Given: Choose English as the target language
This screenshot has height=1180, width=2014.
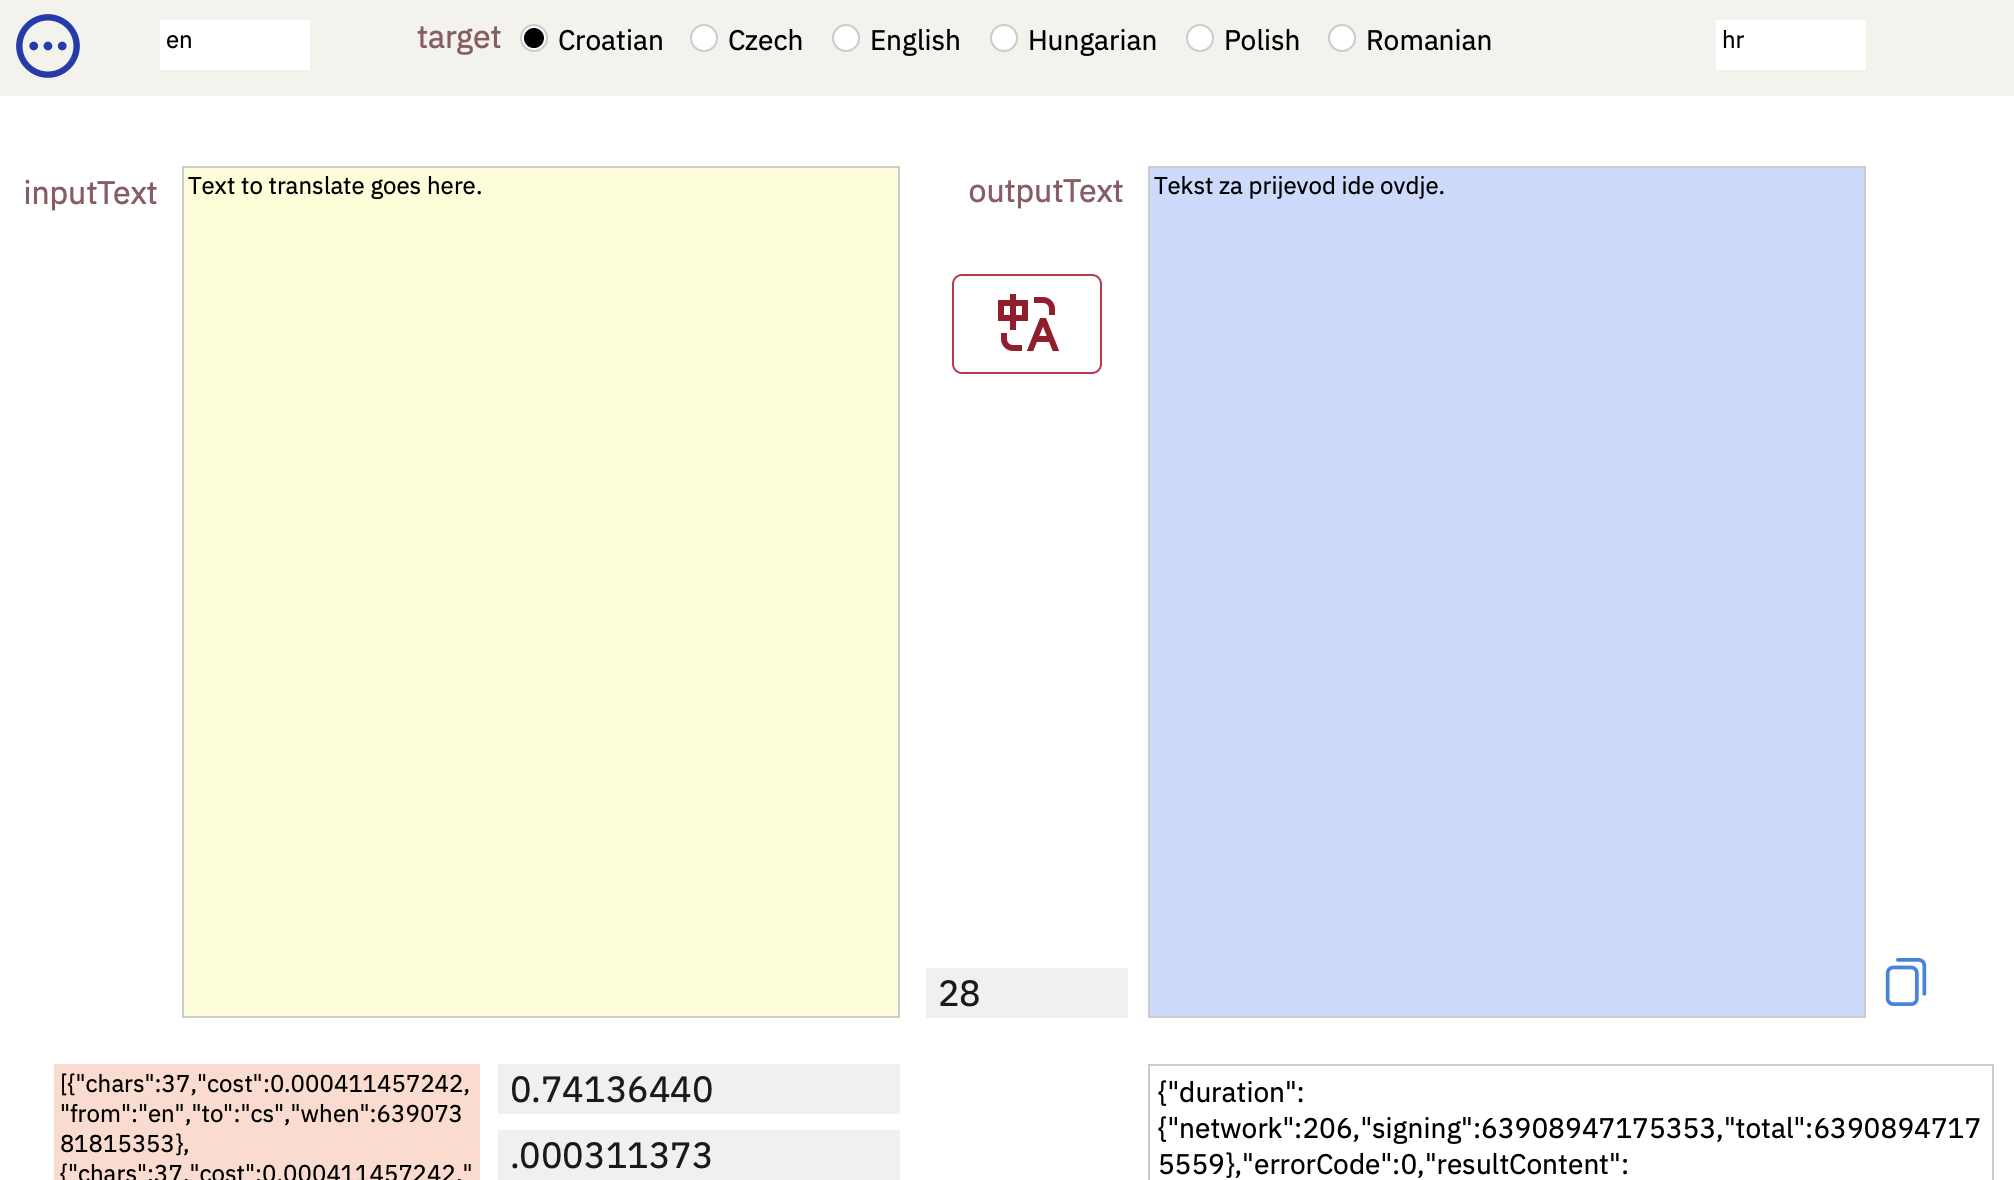Looking at the screenshot, I should [x=846, y=39].
